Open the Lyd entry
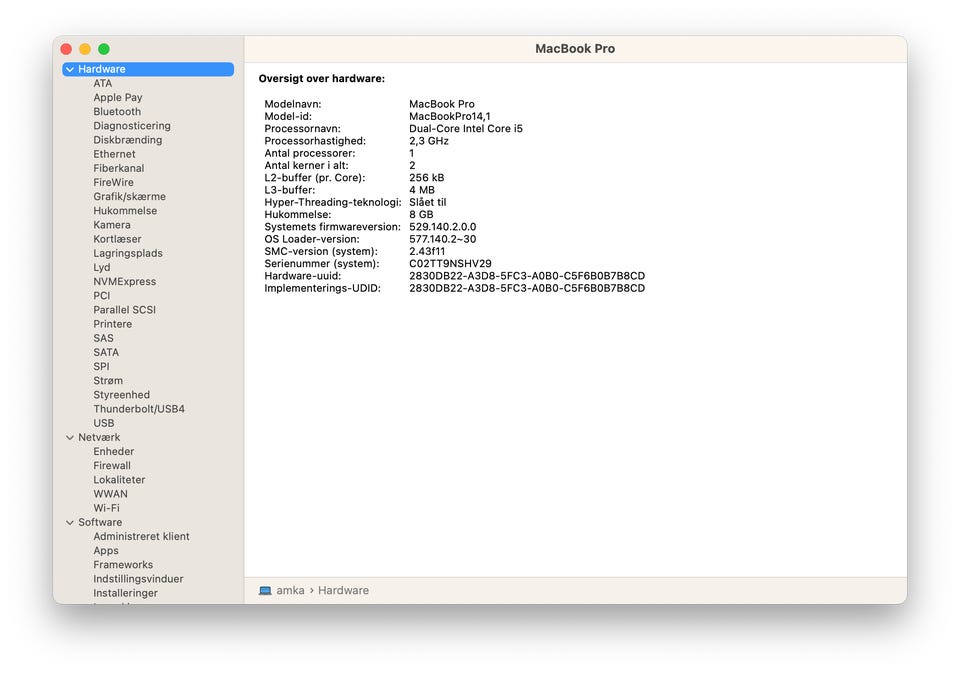The width and height of the screenshot is (960, 674). point(102,268)
